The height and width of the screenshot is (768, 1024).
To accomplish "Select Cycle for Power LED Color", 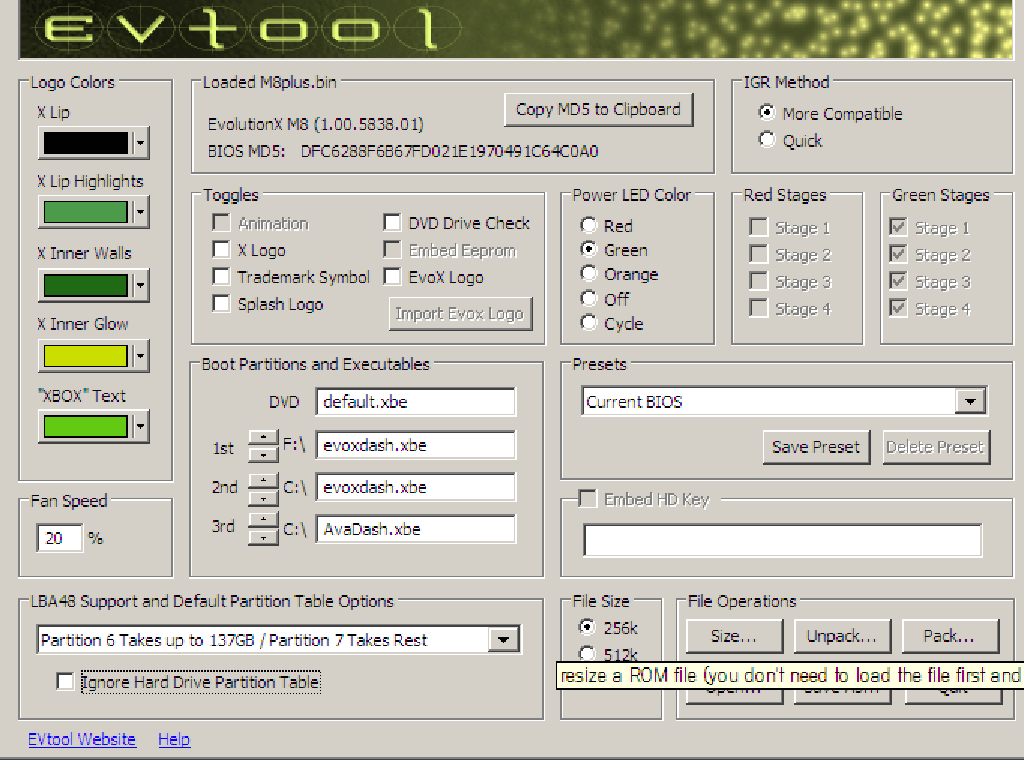I will (x=588, y=323).
